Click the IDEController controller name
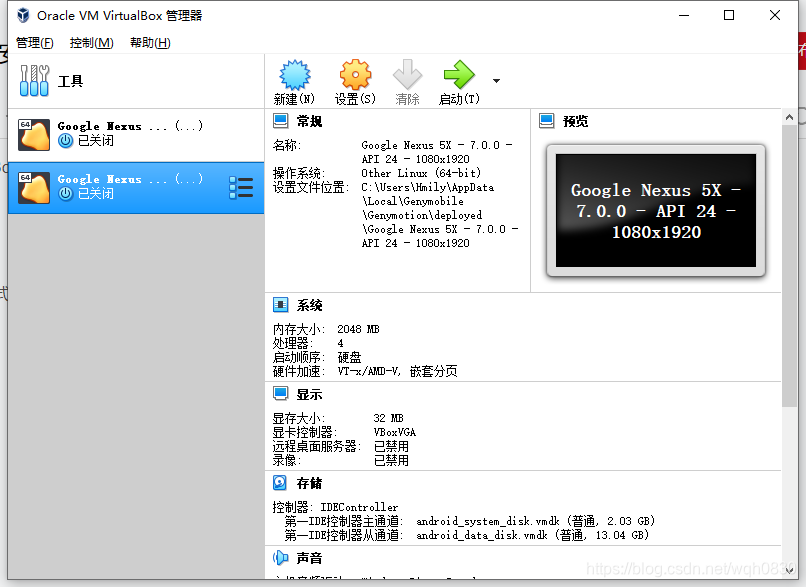 (x=359, y=507)
